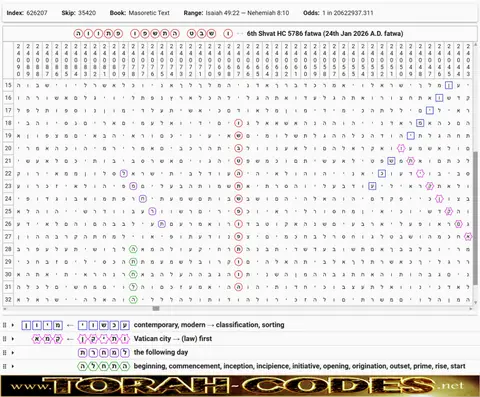Expand the 'beginning, commencement' term row
This screenshot has height=397, width=480.
pos(13,366)
